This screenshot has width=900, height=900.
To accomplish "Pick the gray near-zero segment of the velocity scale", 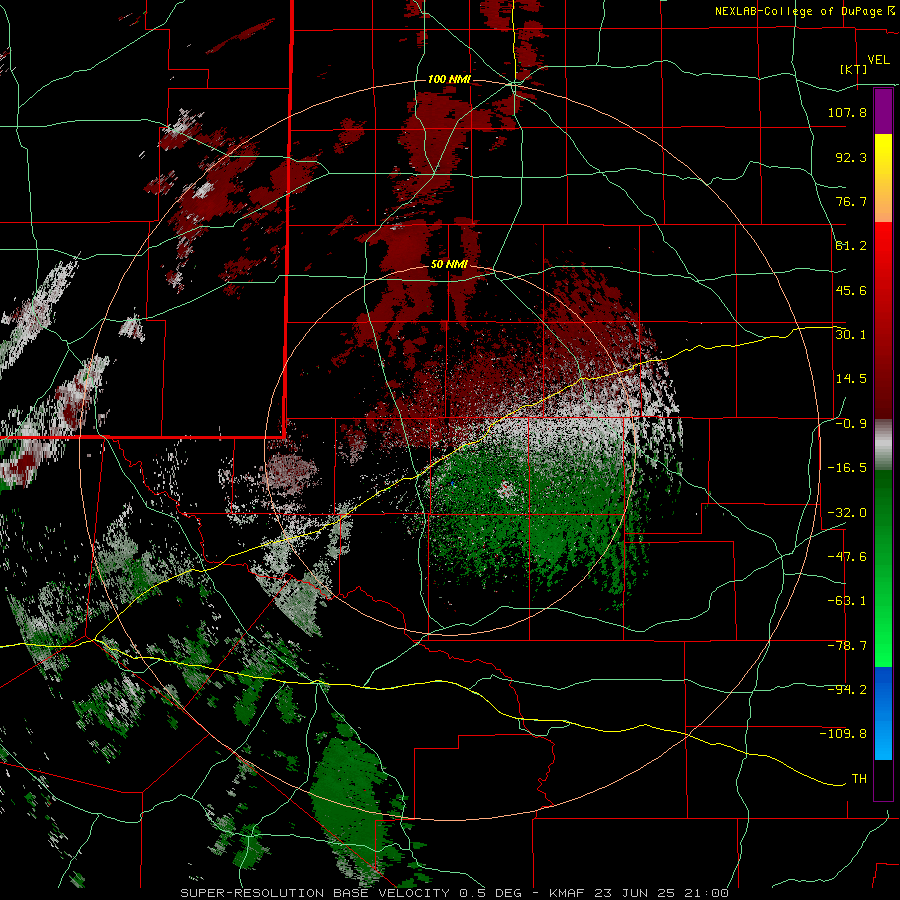I will 883,445.
